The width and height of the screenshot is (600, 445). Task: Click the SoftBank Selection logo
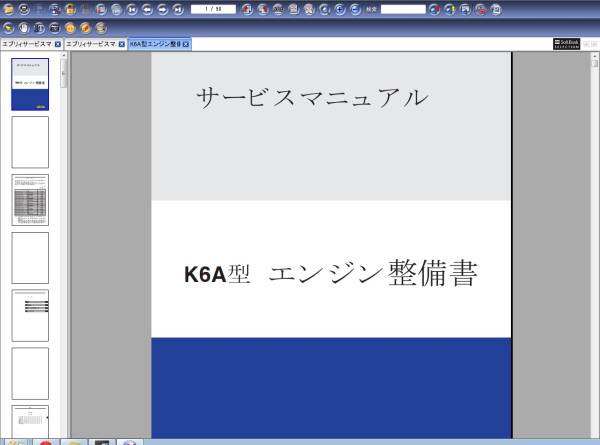pos(566,44)
